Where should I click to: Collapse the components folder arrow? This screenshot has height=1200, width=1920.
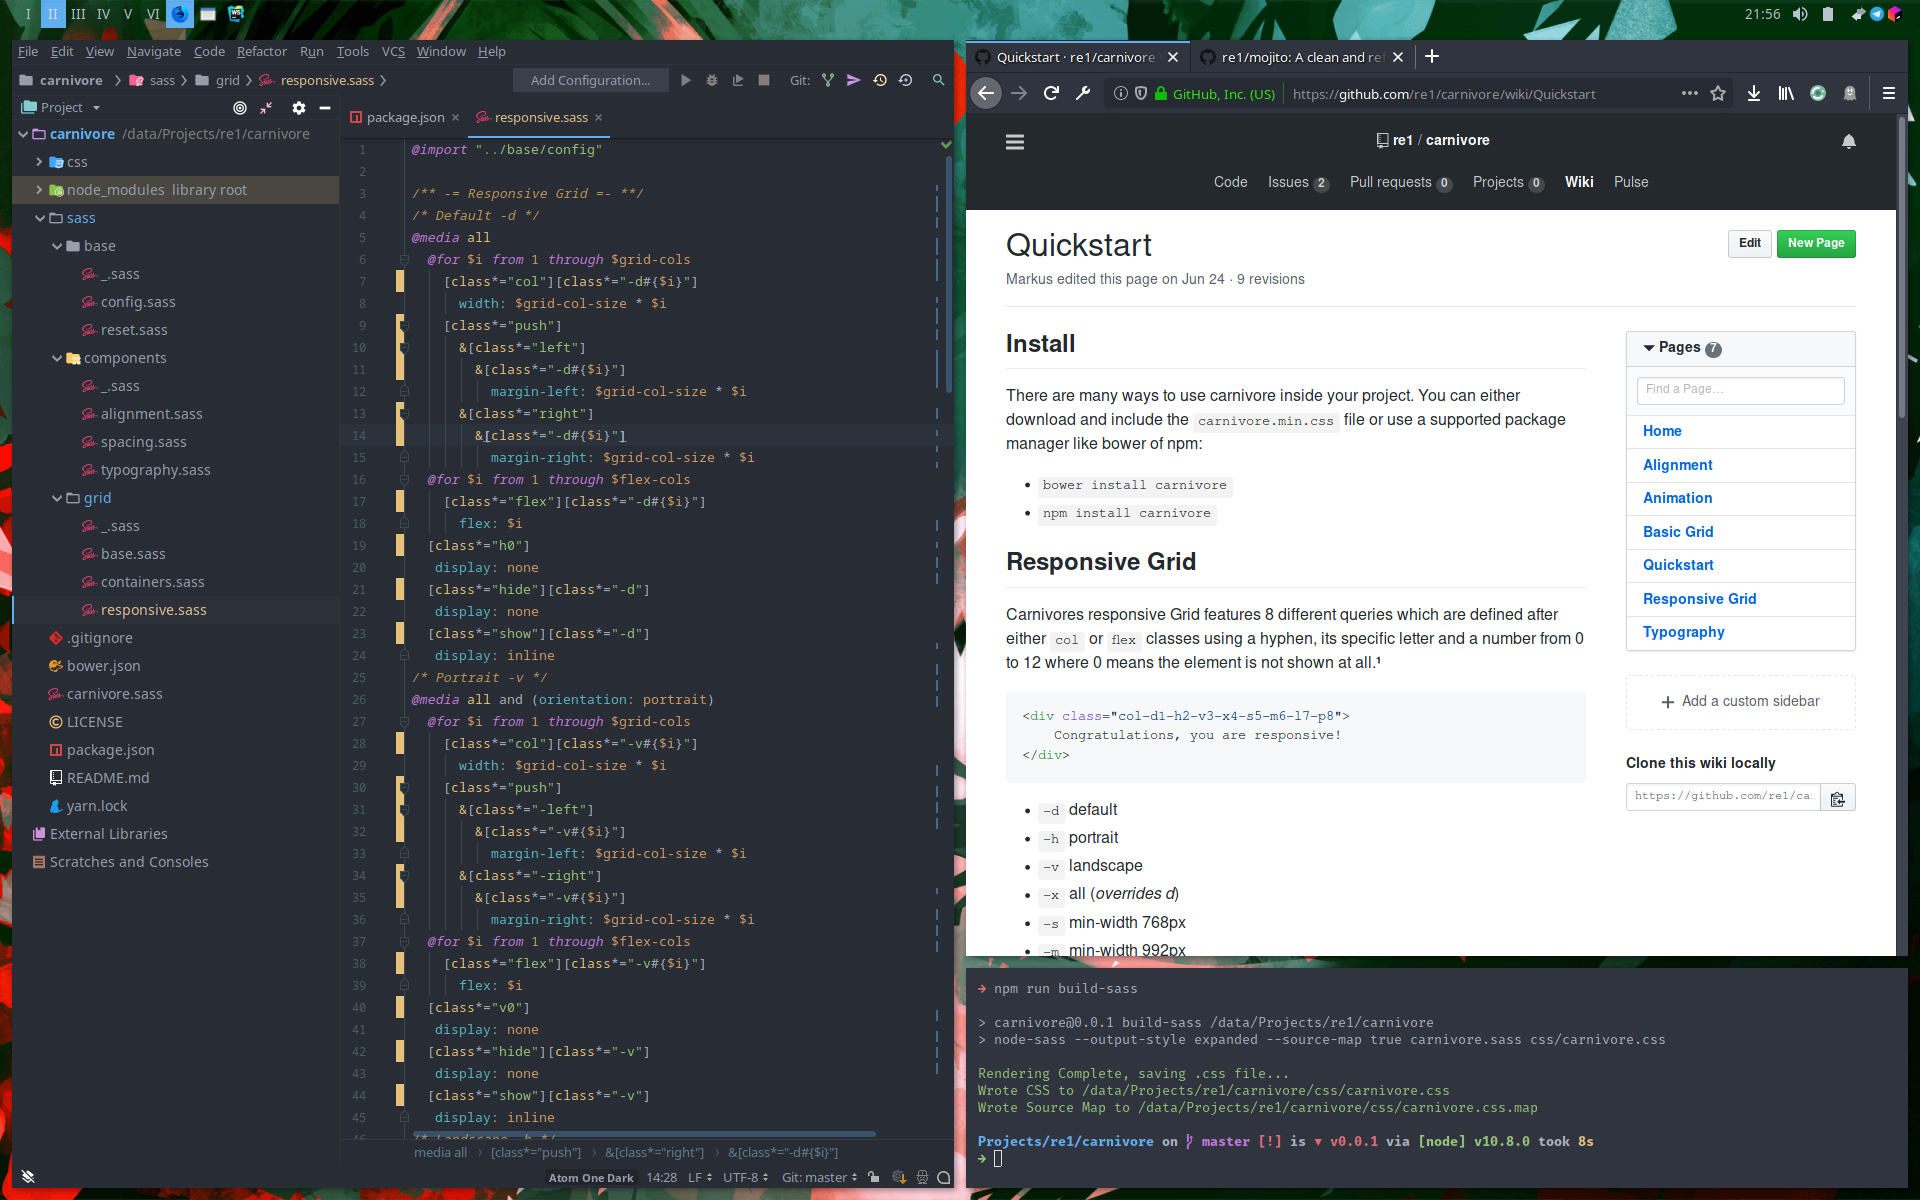click(57, 358)
